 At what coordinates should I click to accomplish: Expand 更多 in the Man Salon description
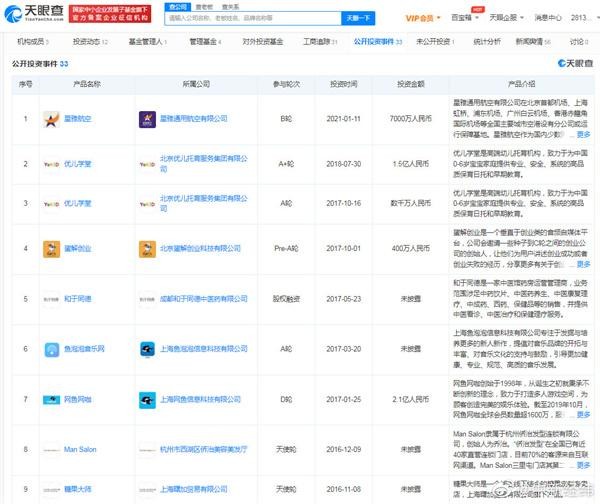[x=584, y=465]
